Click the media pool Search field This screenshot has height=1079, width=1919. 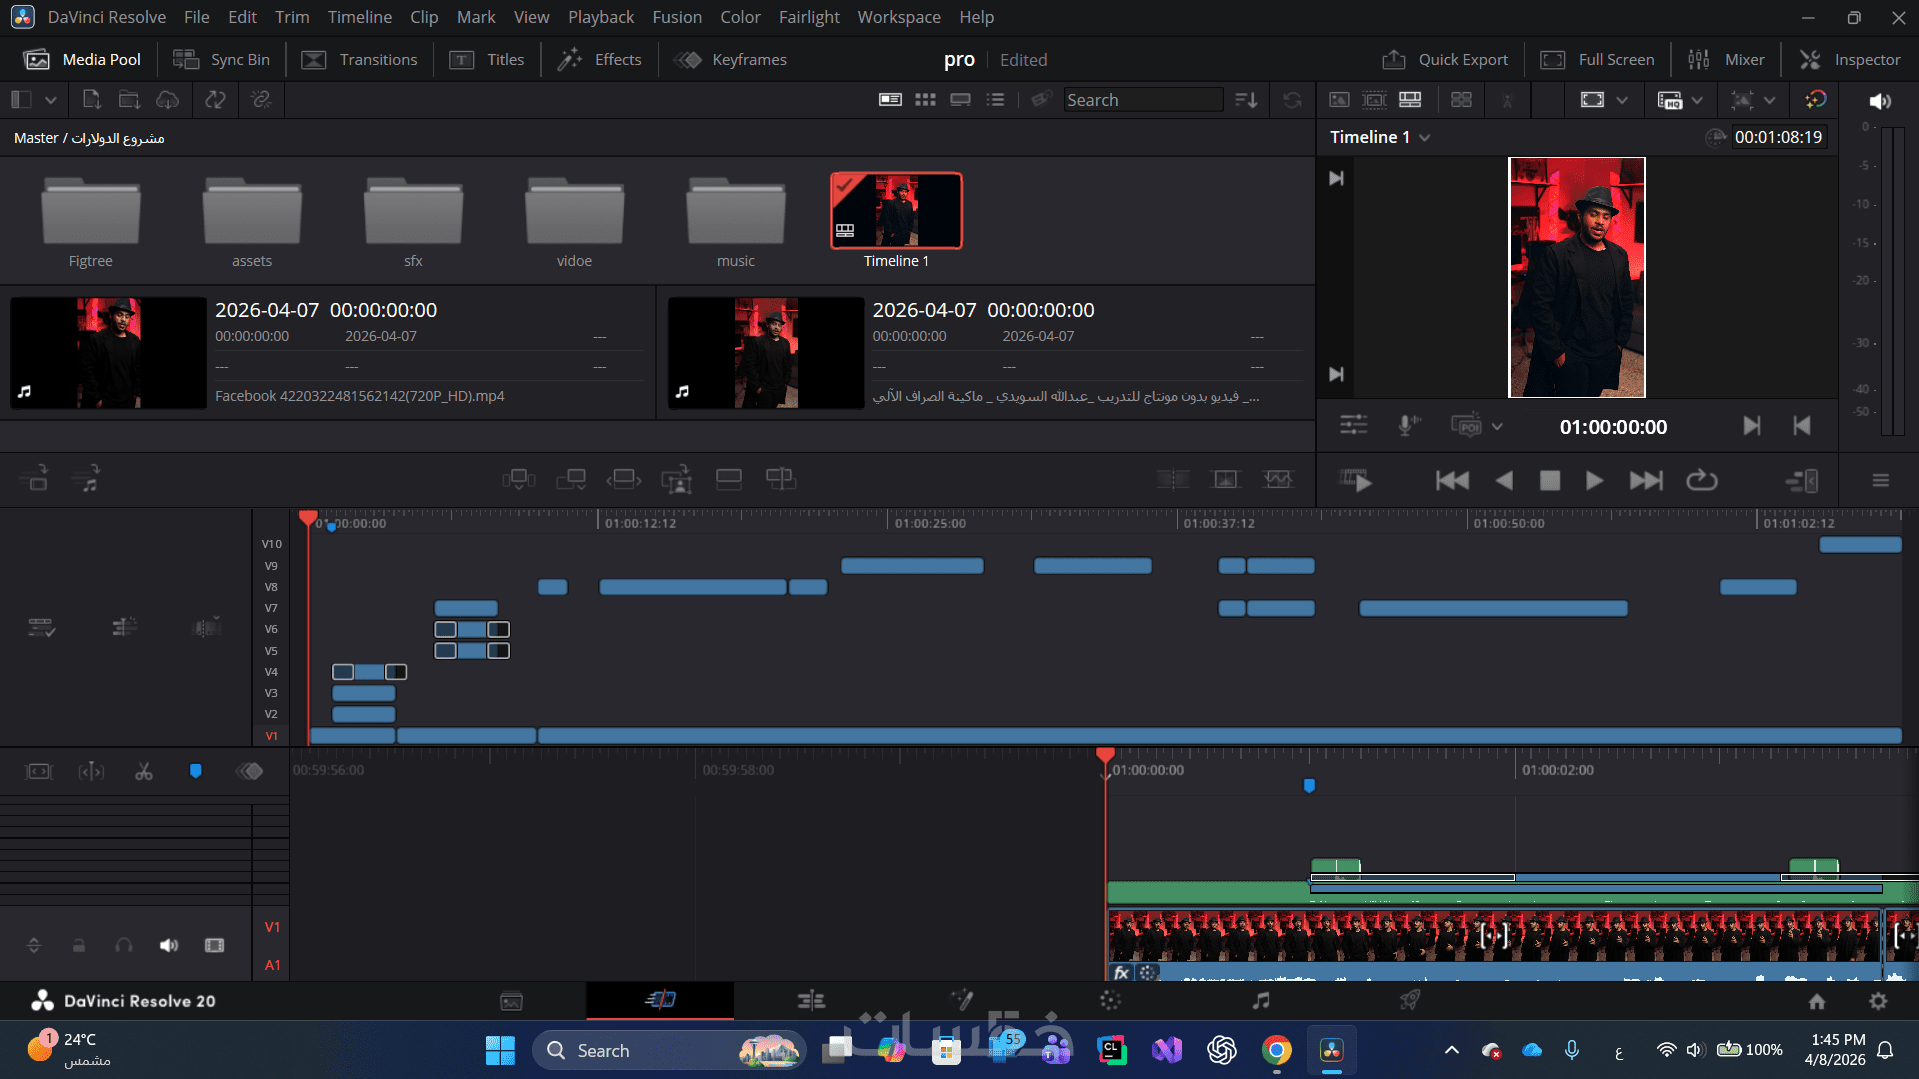coord(1143,100)
